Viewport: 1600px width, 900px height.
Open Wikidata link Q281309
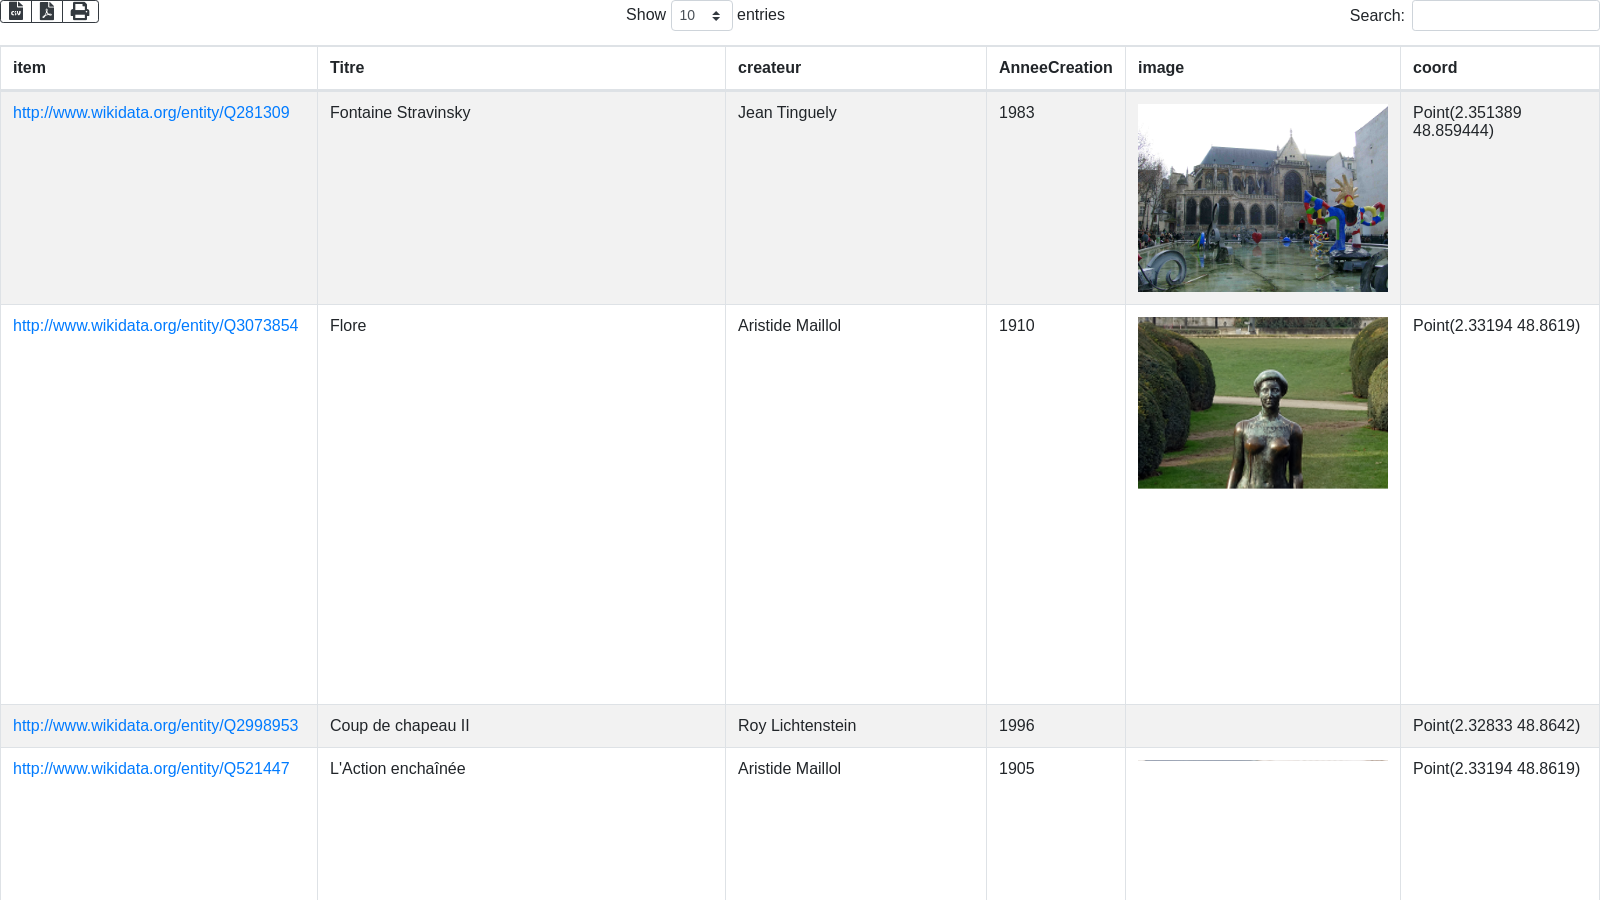pos(151,113)
